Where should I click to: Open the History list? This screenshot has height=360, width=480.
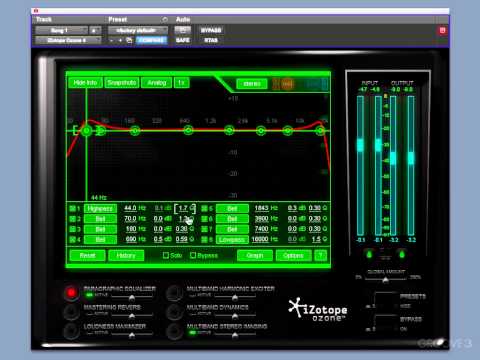pos(126,256)
